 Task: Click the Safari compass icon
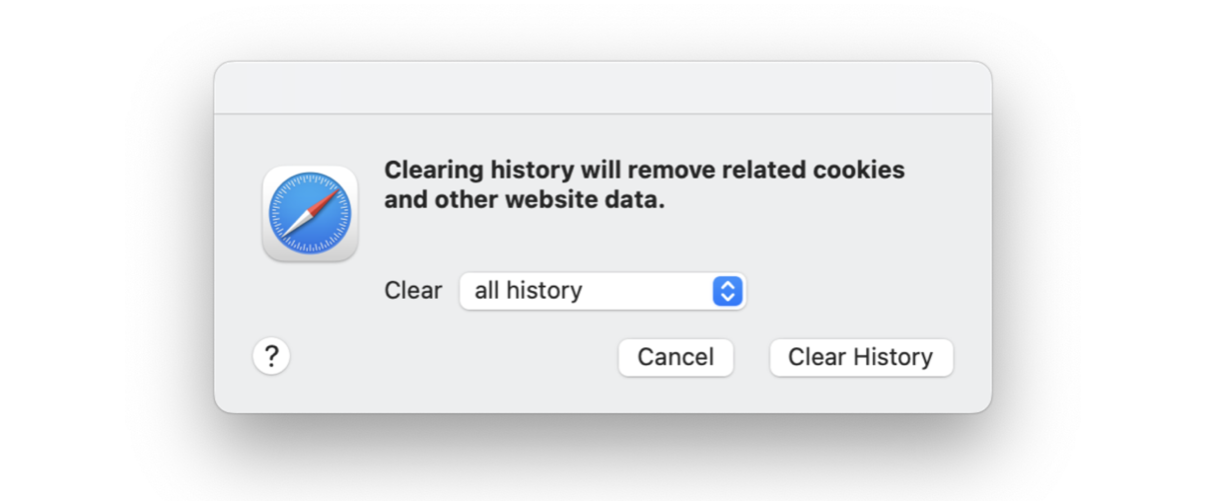(310, 213)
